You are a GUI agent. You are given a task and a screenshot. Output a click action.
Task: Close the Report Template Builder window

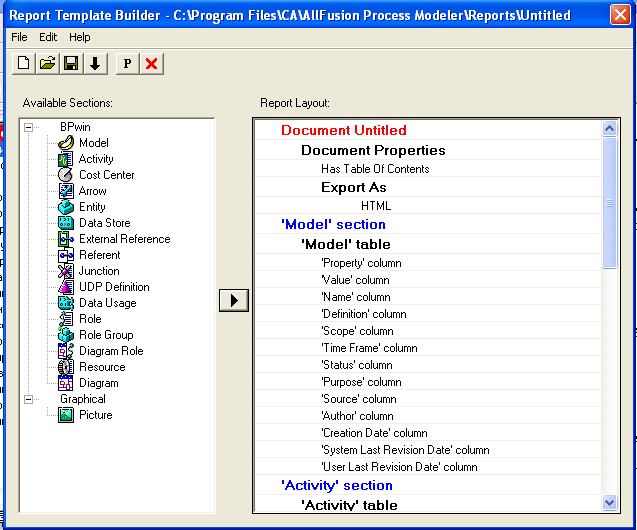tap(620, 15)
